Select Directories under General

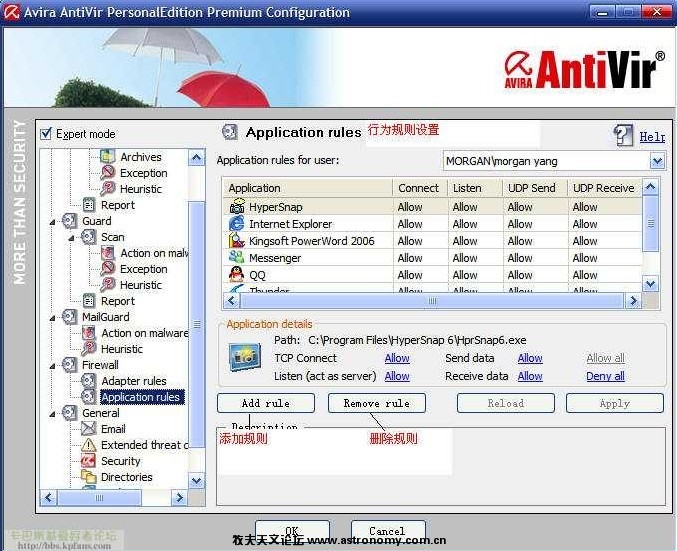click(127, 477)
